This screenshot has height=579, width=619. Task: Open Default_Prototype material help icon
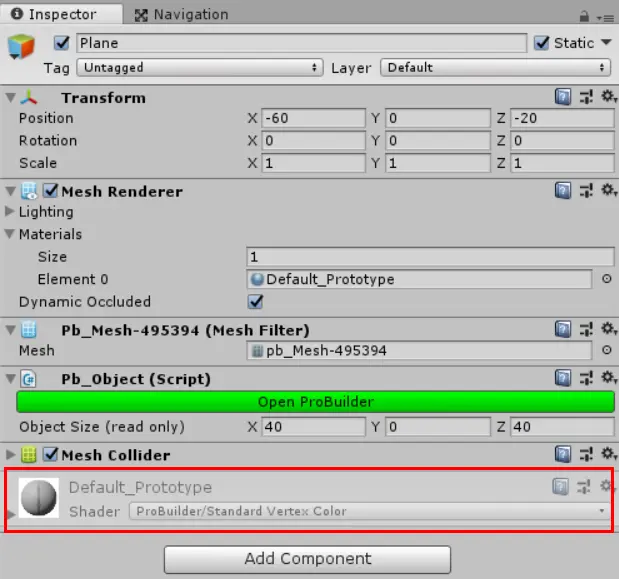pos(560,487)
